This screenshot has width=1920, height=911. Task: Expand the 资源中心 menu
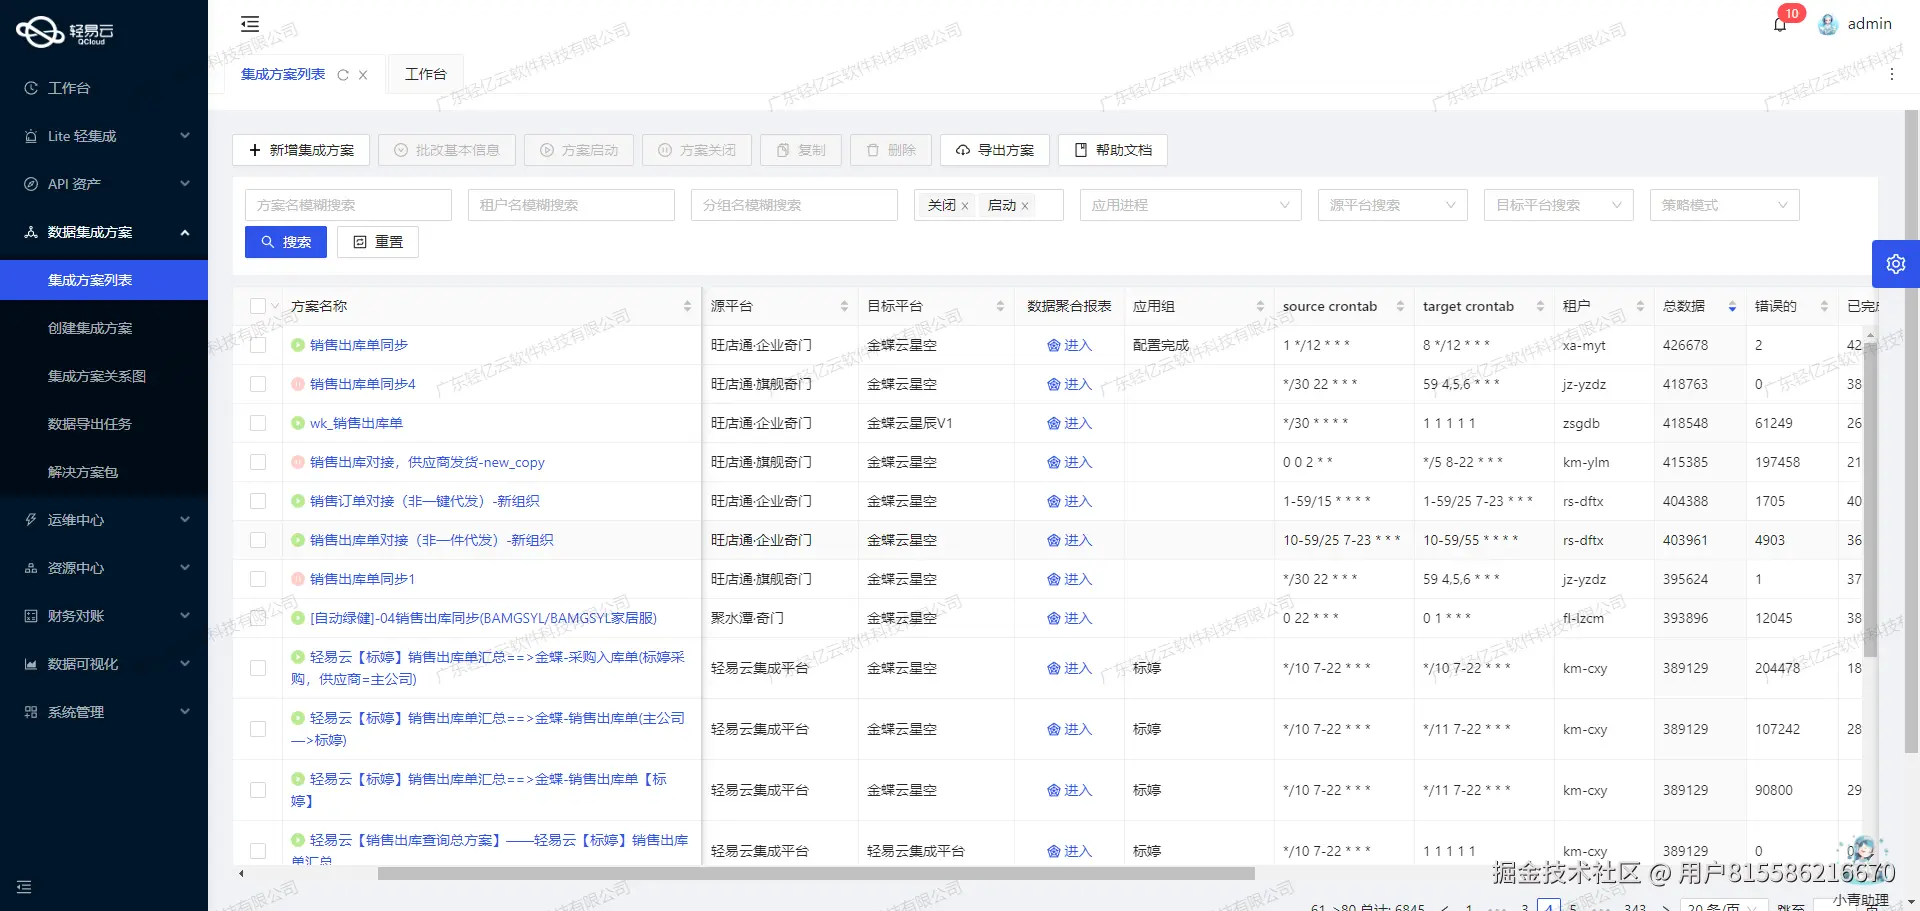104,568
